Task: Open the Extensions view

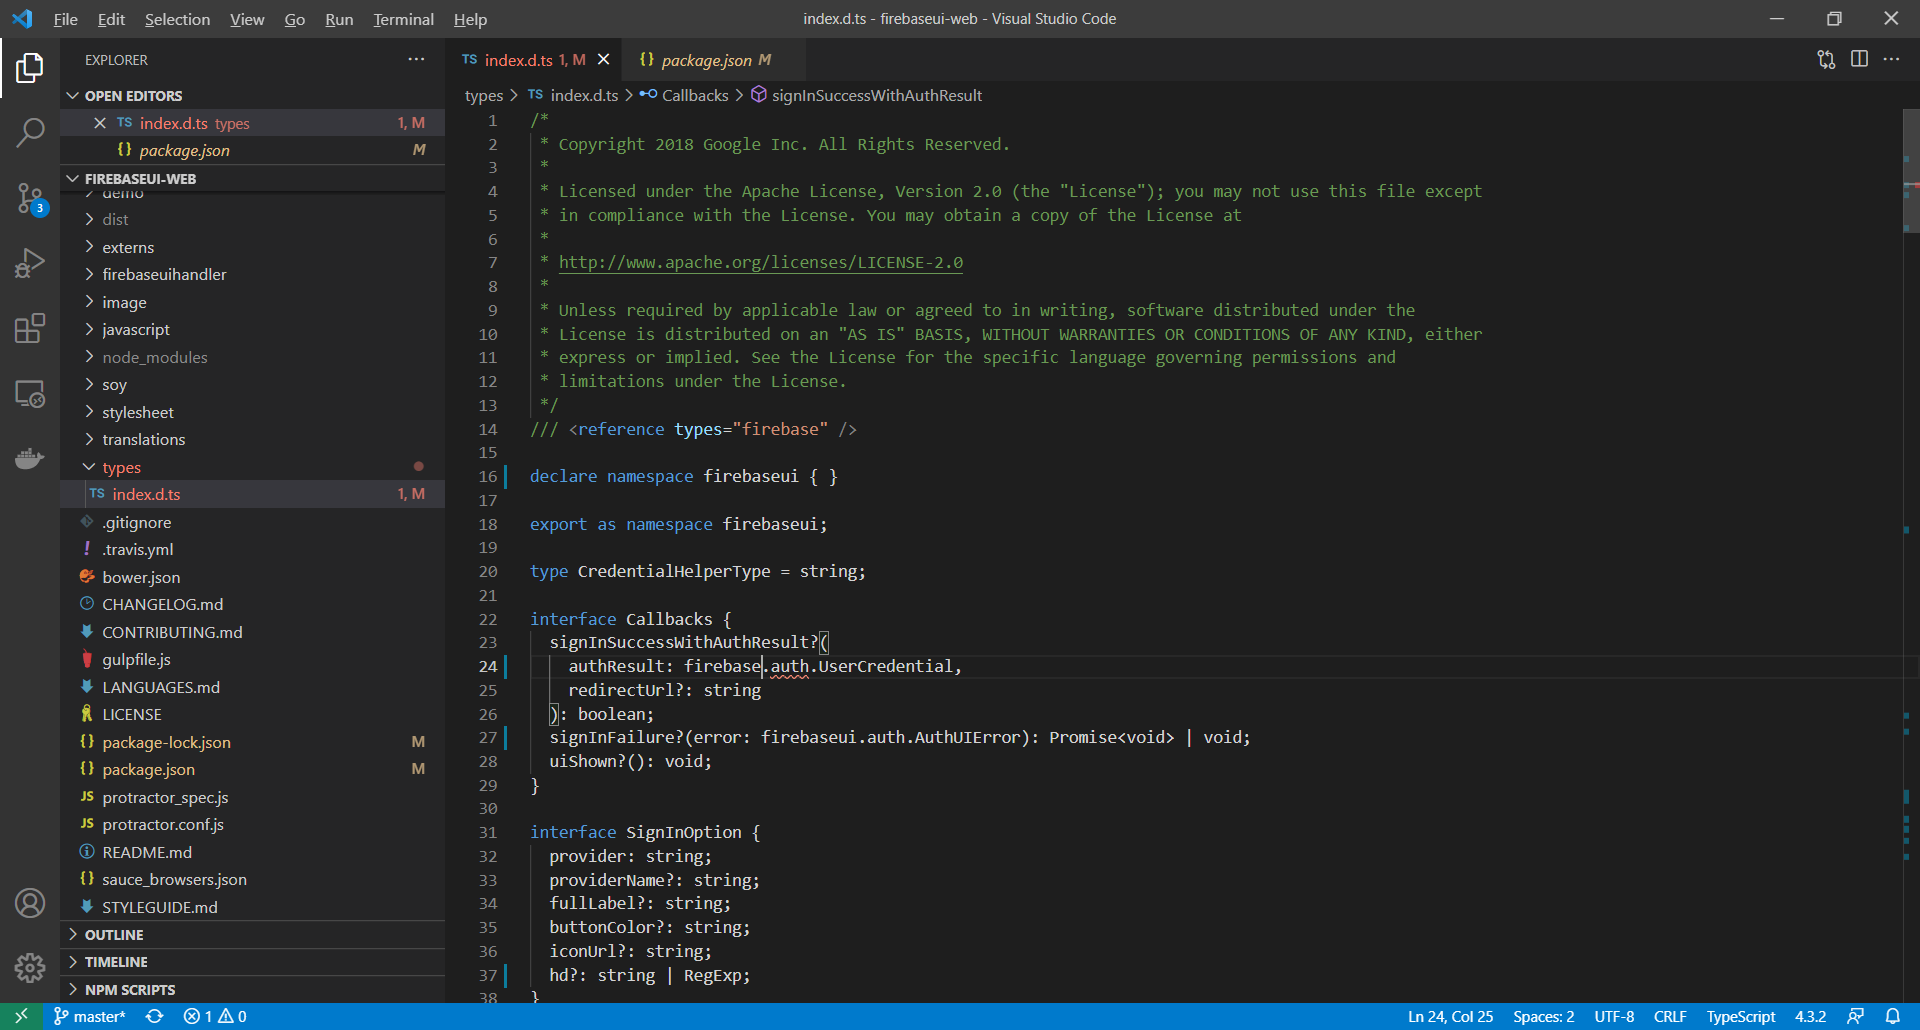Action: [x=30, y=329]
